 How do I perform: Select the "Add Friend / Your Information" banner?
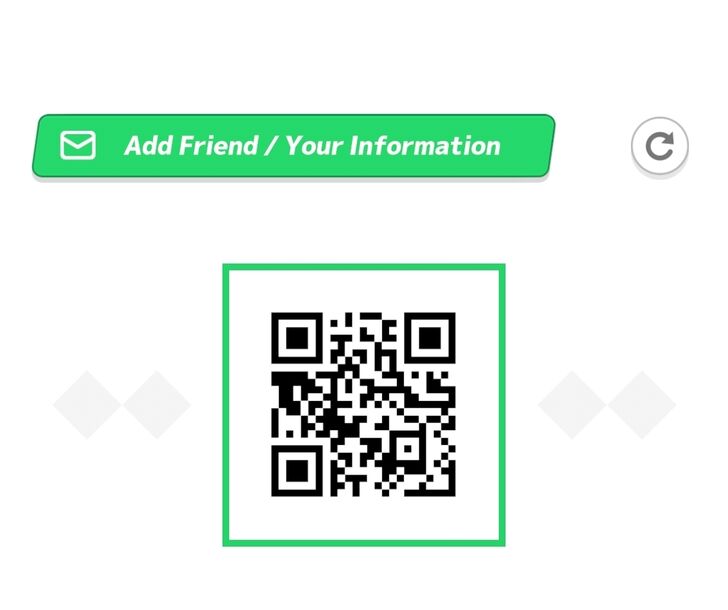pyautogui.click(x=293, y=146)
